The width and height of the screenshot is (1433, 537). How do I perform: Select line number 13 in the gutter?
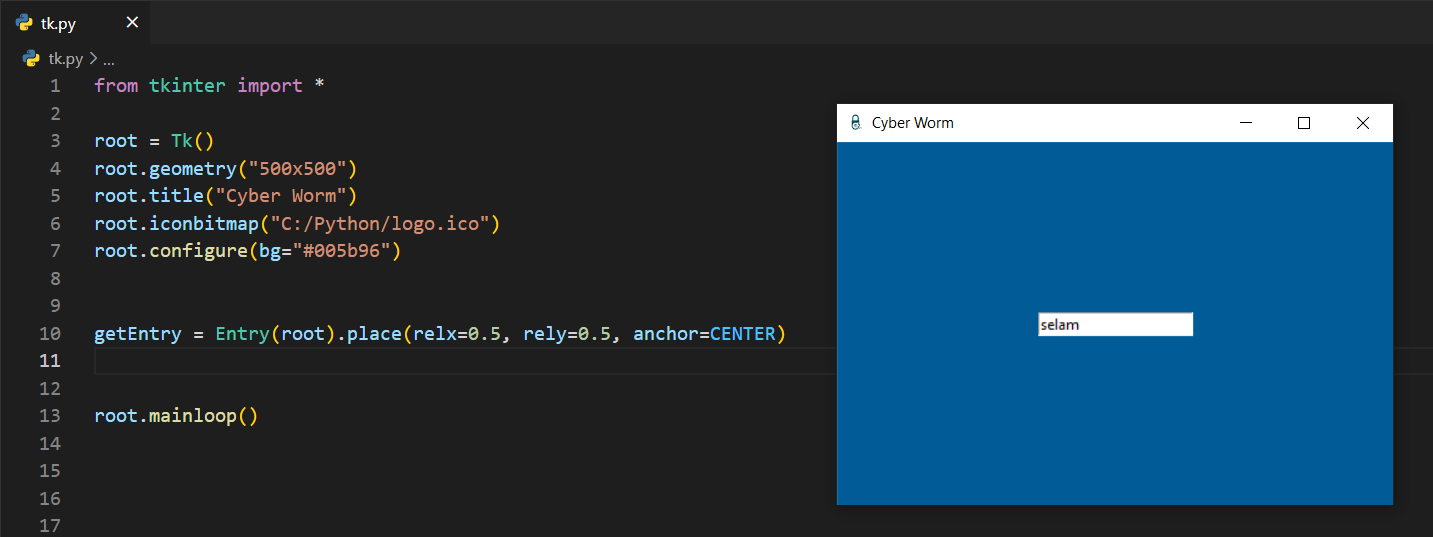[x=50, y=415]
